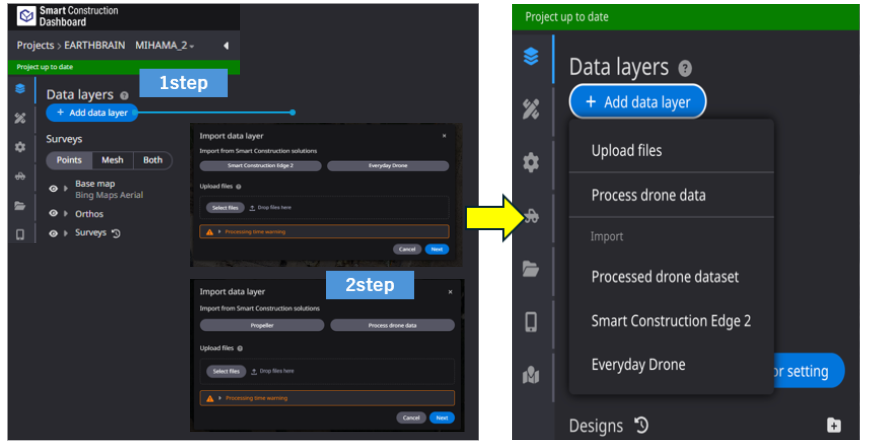Click warning triangle icon in lower dialog

point(210,398)
